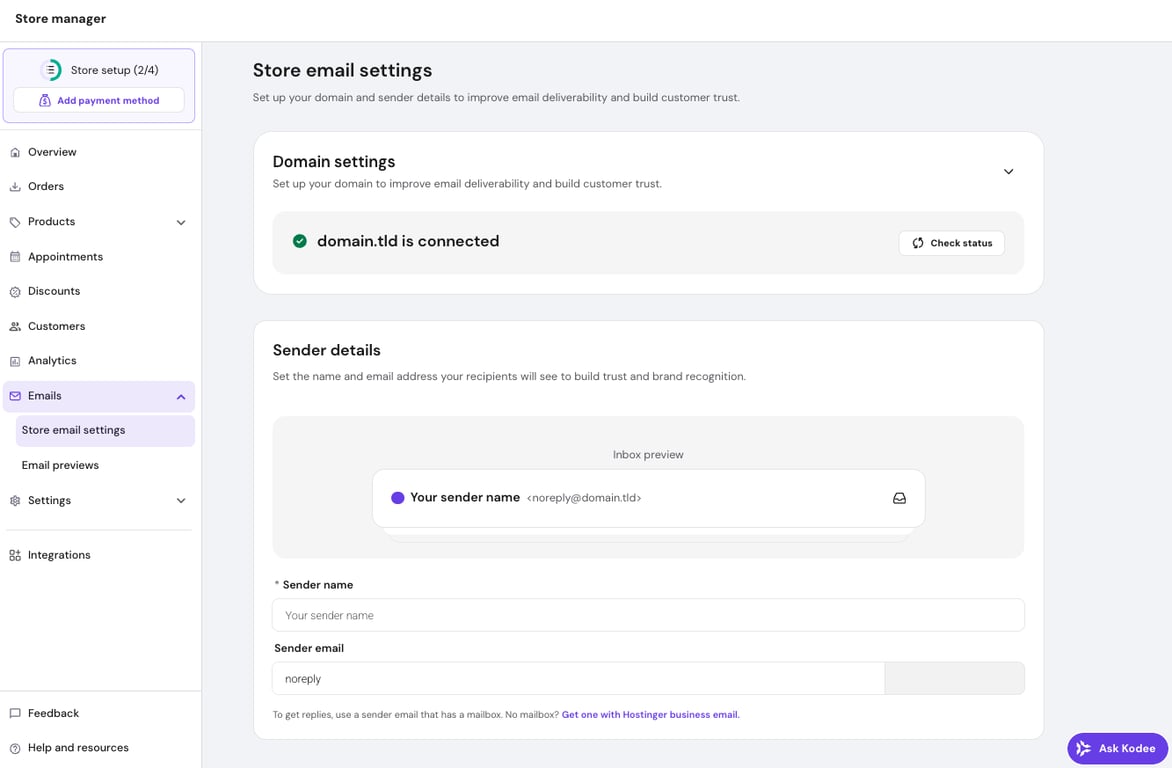Expand the Settings submenu chevron
The image size is (1172, 768).
(181, 501)
